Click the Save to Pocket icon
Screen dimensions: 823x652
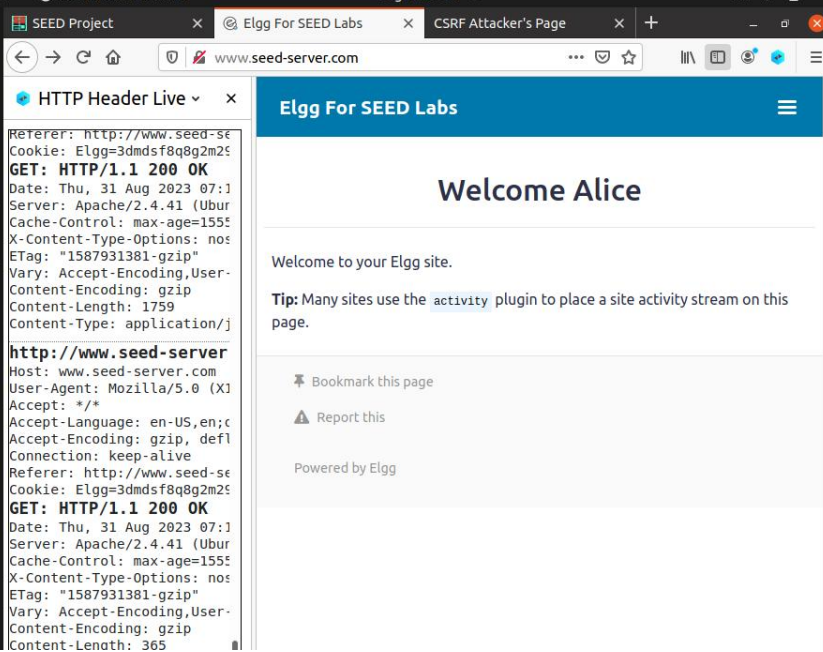601,57
